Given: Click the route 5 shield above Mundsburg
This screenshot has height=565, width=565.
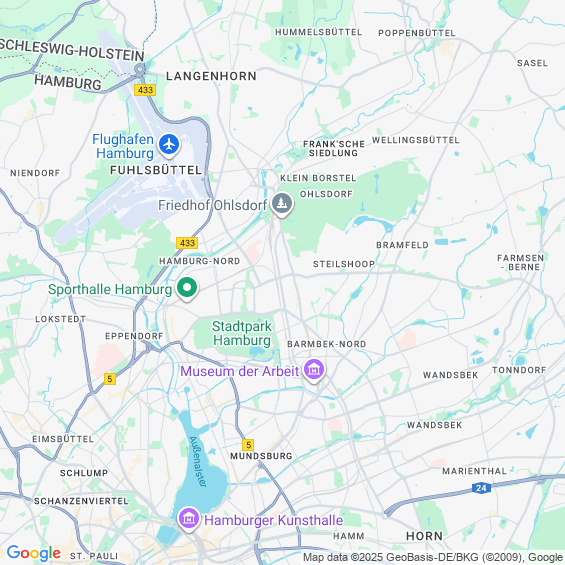Looking at the screenshot, I should (248, 445).
